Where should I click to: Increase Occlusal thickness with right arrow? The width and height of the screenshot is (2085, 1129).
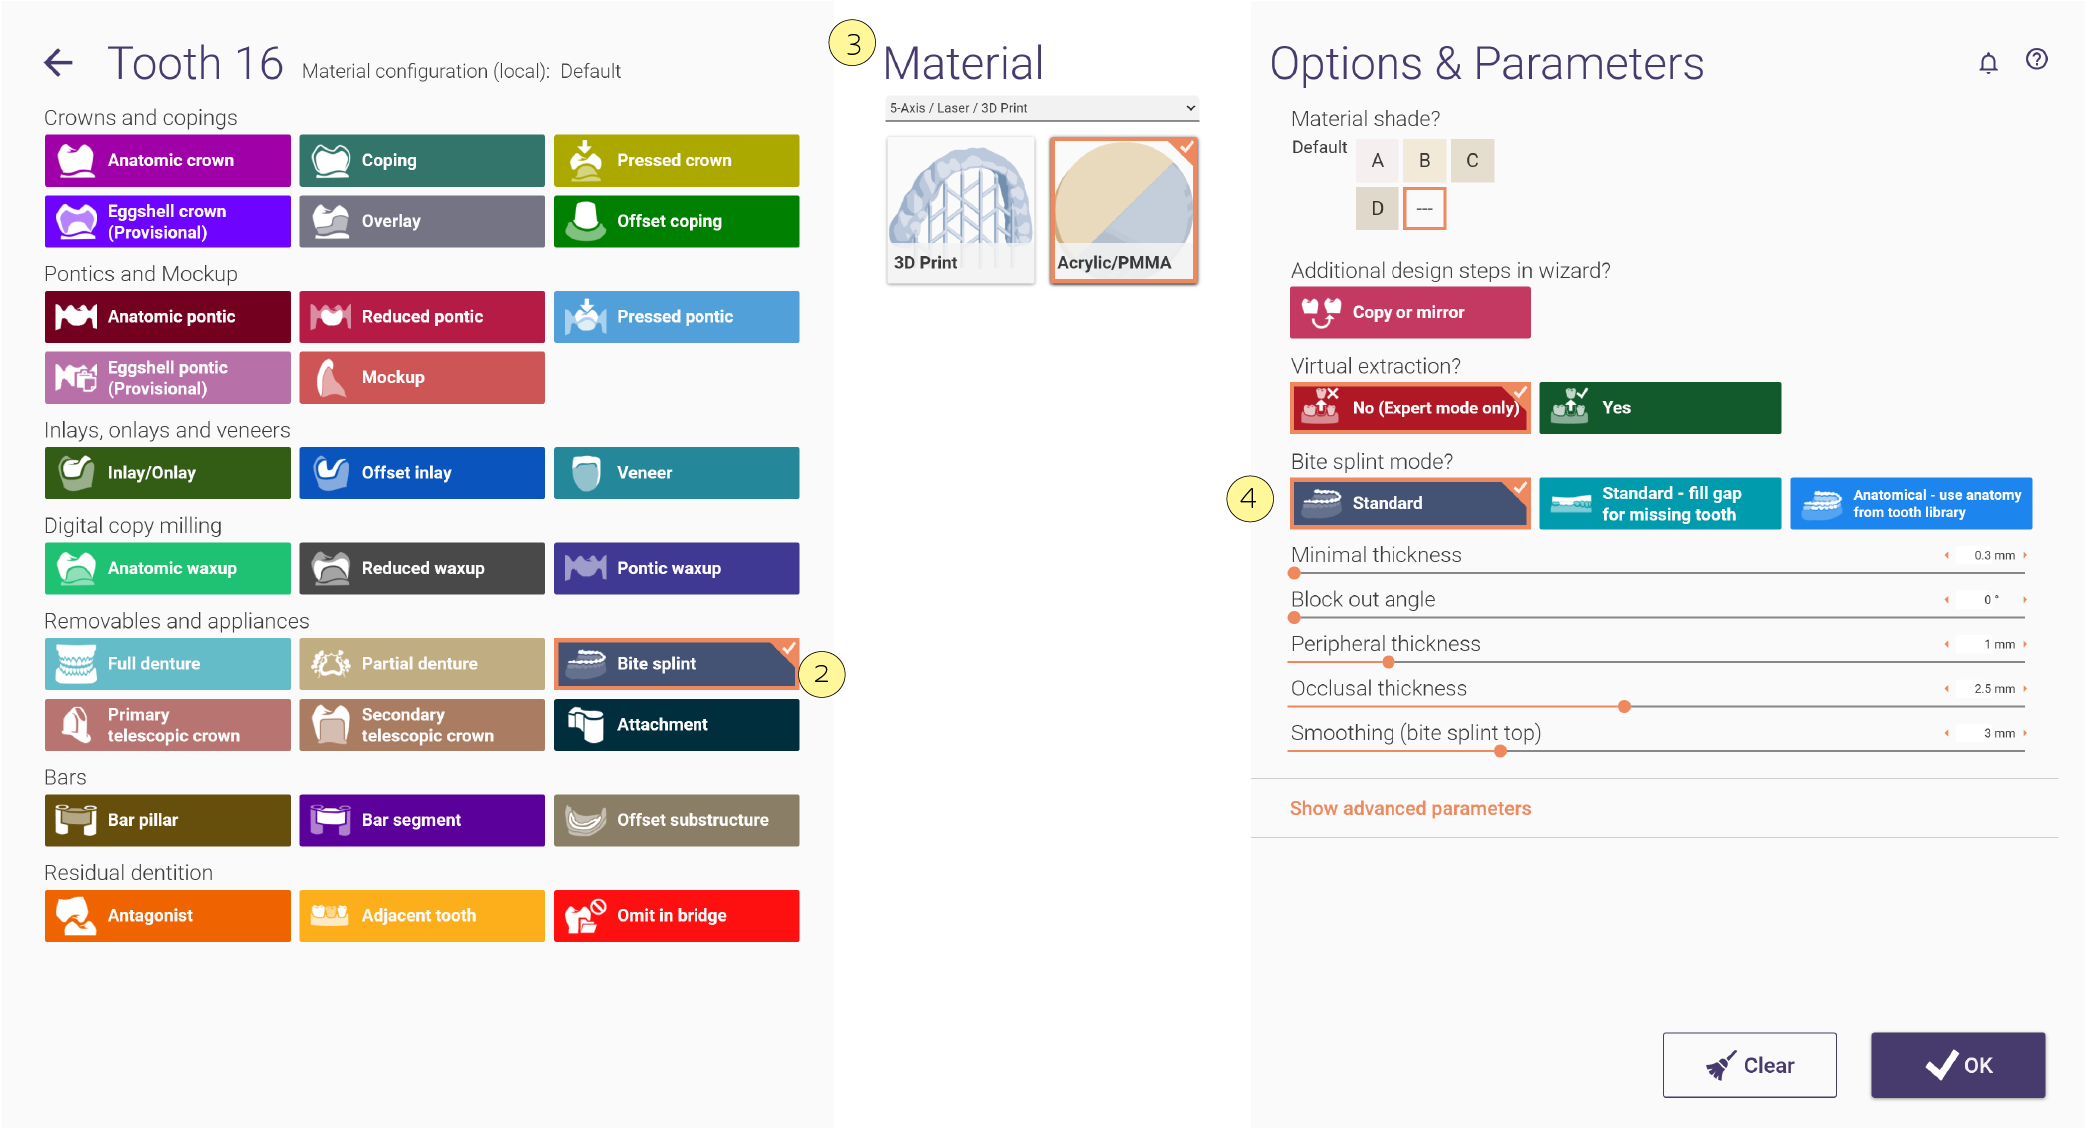click(2025, 689)
